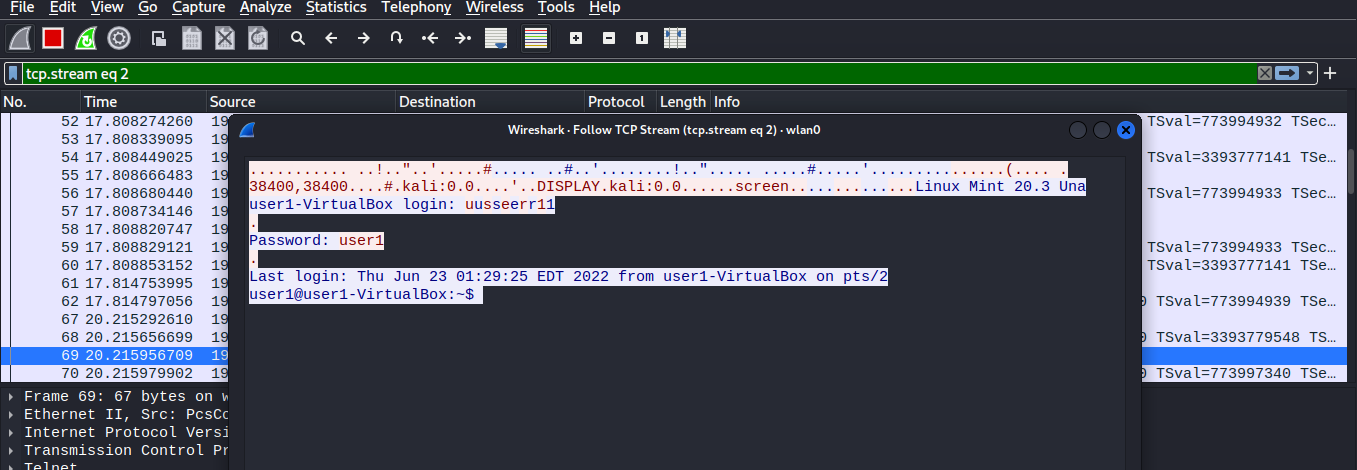Open a capture file from the toolbar
This screenshot has width=1357, height=470.
coord(158,38)
